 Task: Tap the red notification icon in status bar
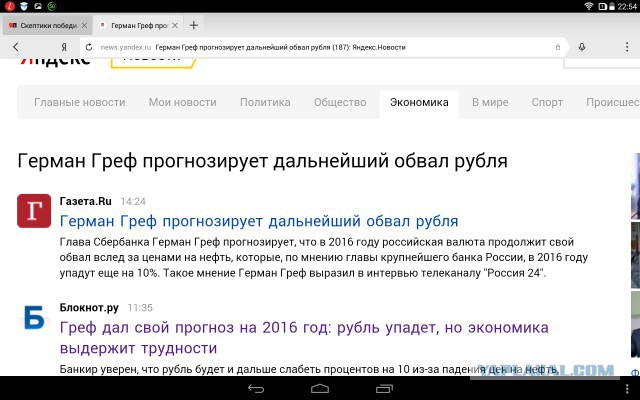click(10, 6)
